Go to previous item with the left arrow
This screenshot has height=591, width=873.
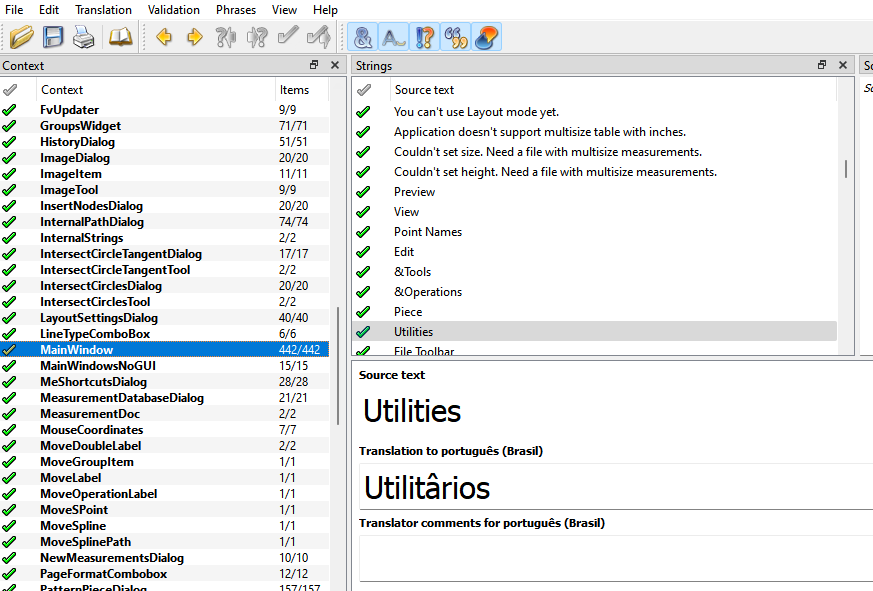point(164,38)
